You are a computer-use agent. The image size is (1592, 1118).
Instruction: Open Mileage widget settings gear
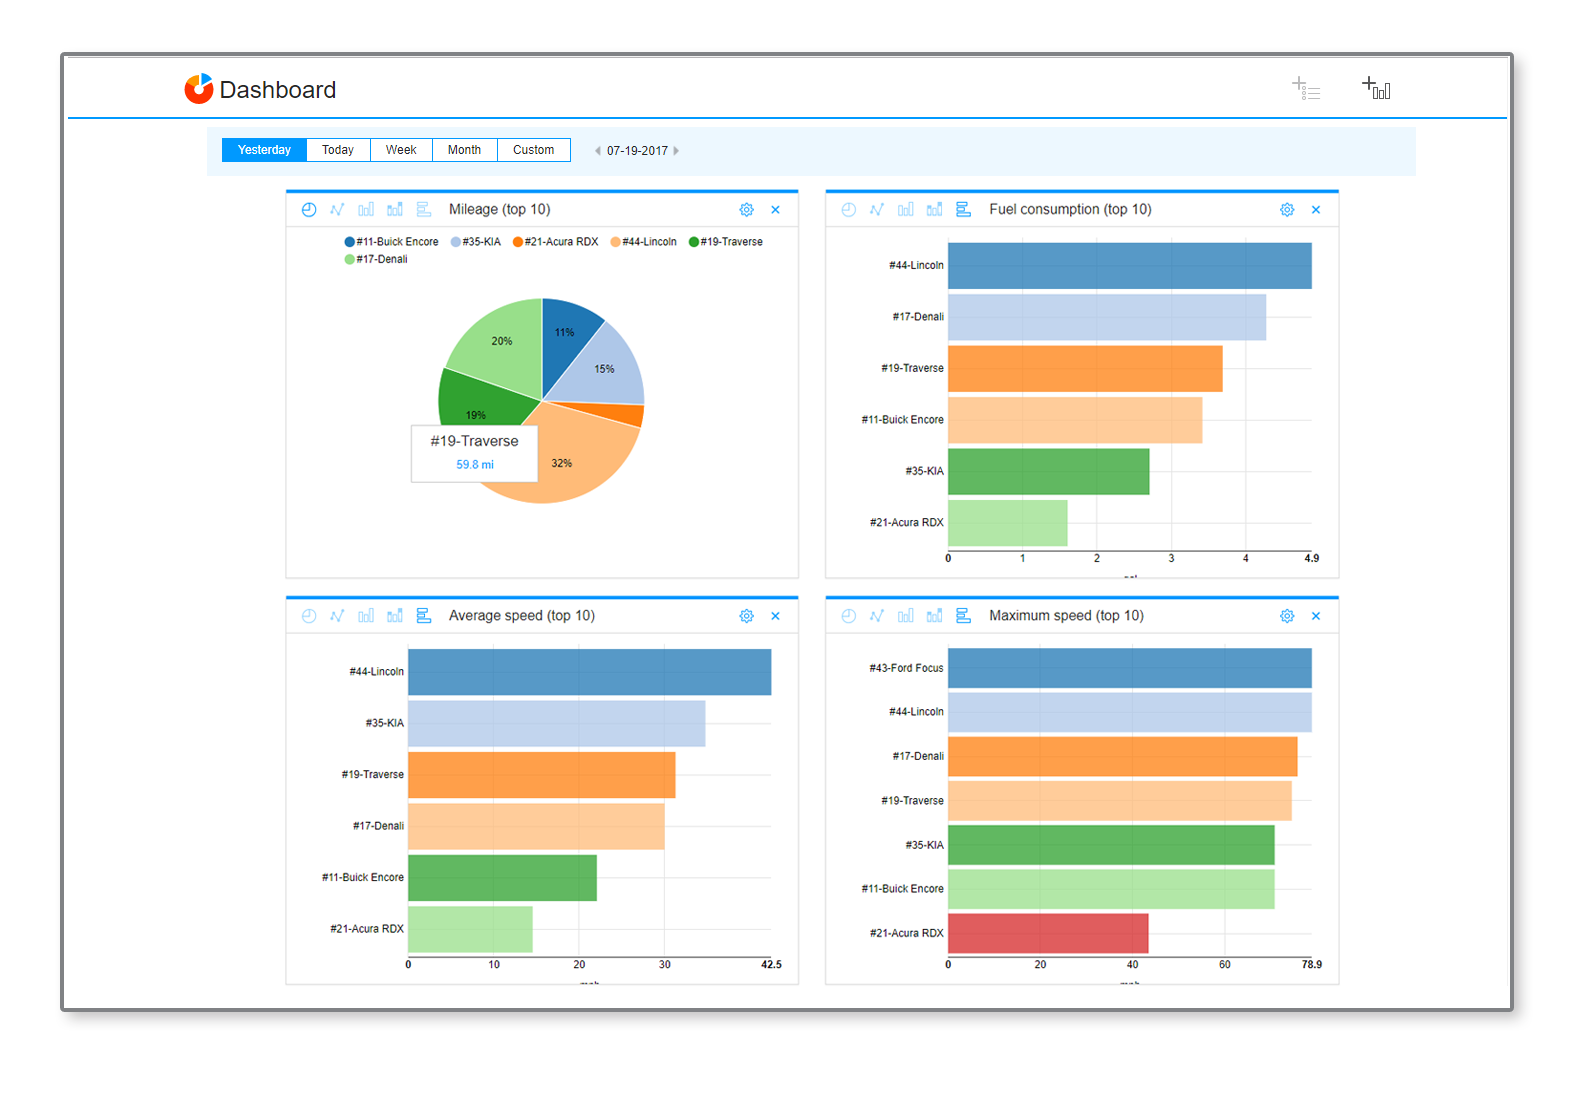pyautogui.click(x=746, y=210)
